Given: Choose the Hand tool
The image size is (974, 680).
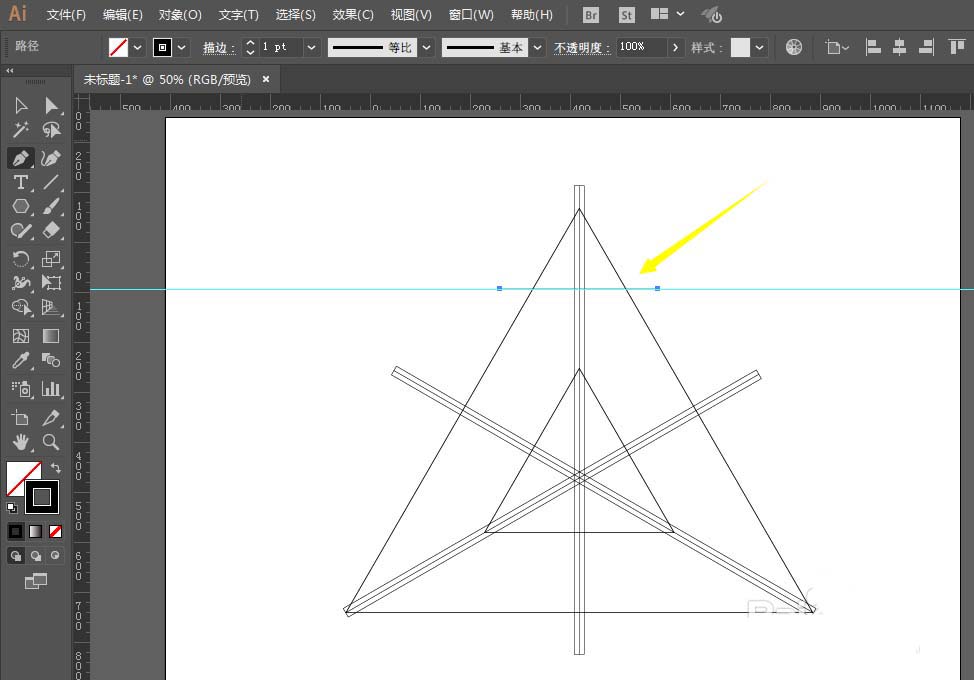Looking at the screenshot, I should click(x=21, y=442).
